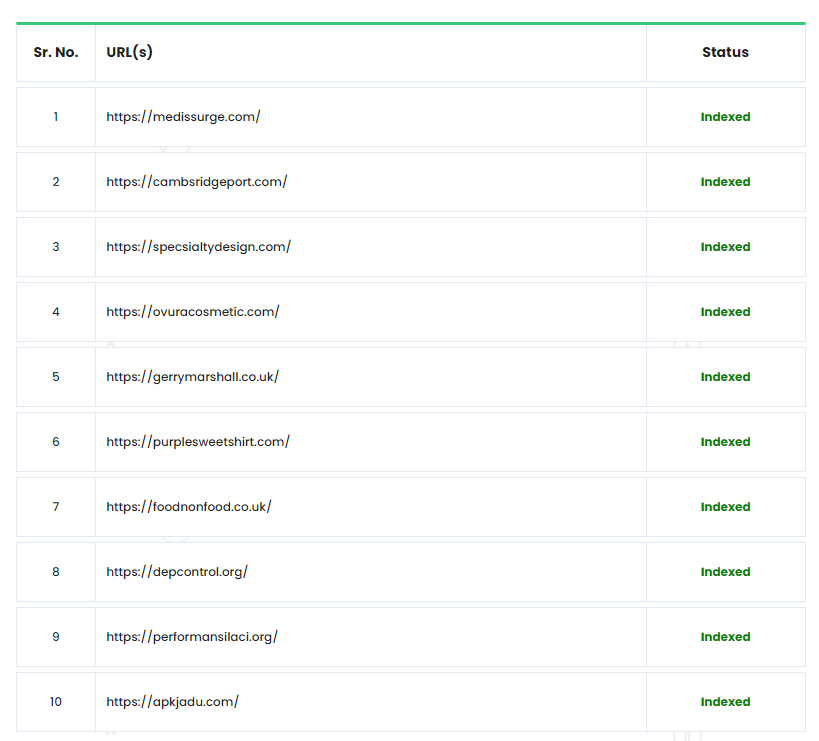Screen dimensions: 819x741
Task: Click the apkjadu.com URL
Action: tap(172, 702)
